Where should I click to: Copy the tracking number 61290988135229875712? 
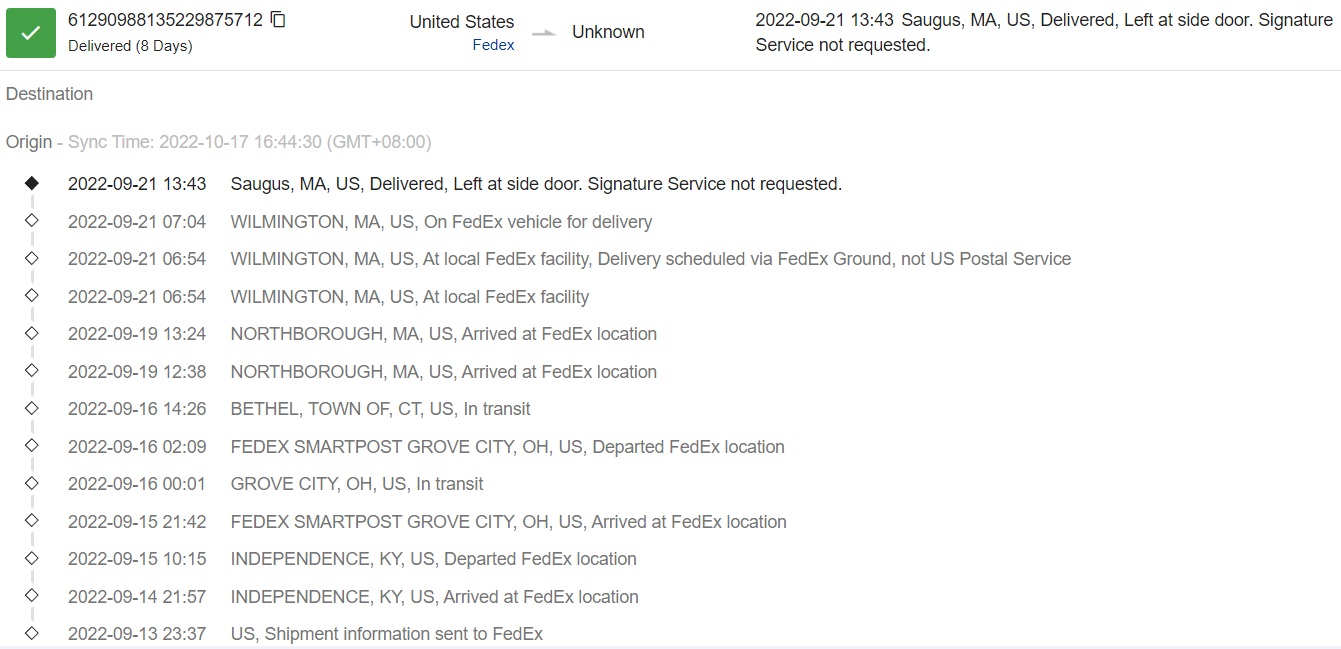[278, 20]
